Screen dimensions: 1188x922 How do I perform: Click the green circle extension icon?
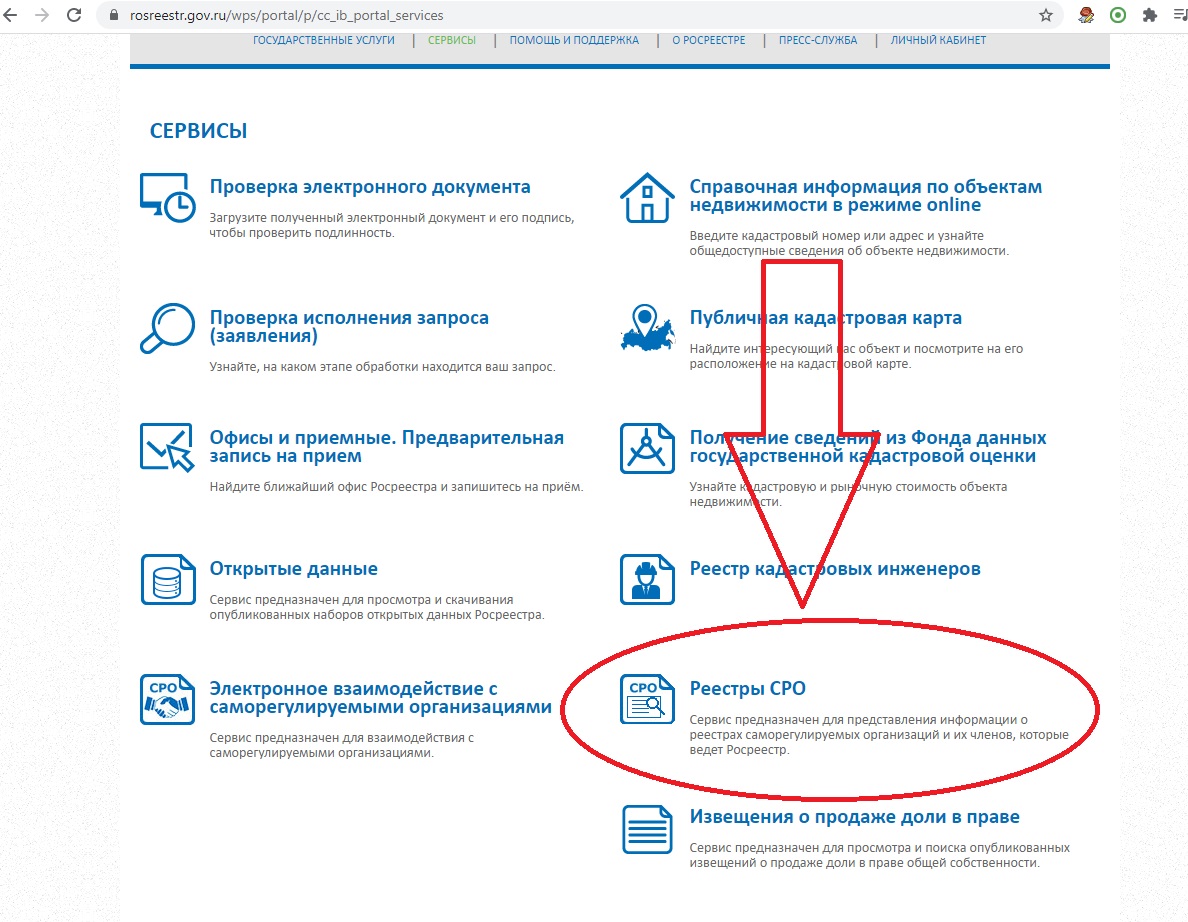[x=1118, y=15]
